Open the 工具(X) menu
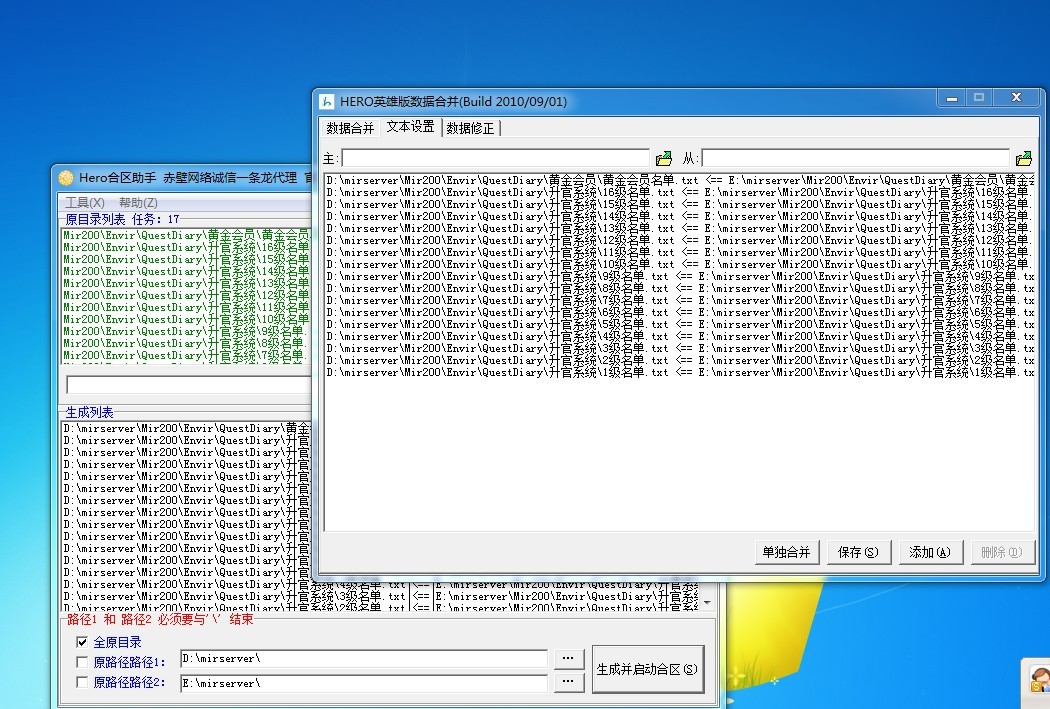This screenshot has height=709, width=1050. click(84, 203)
